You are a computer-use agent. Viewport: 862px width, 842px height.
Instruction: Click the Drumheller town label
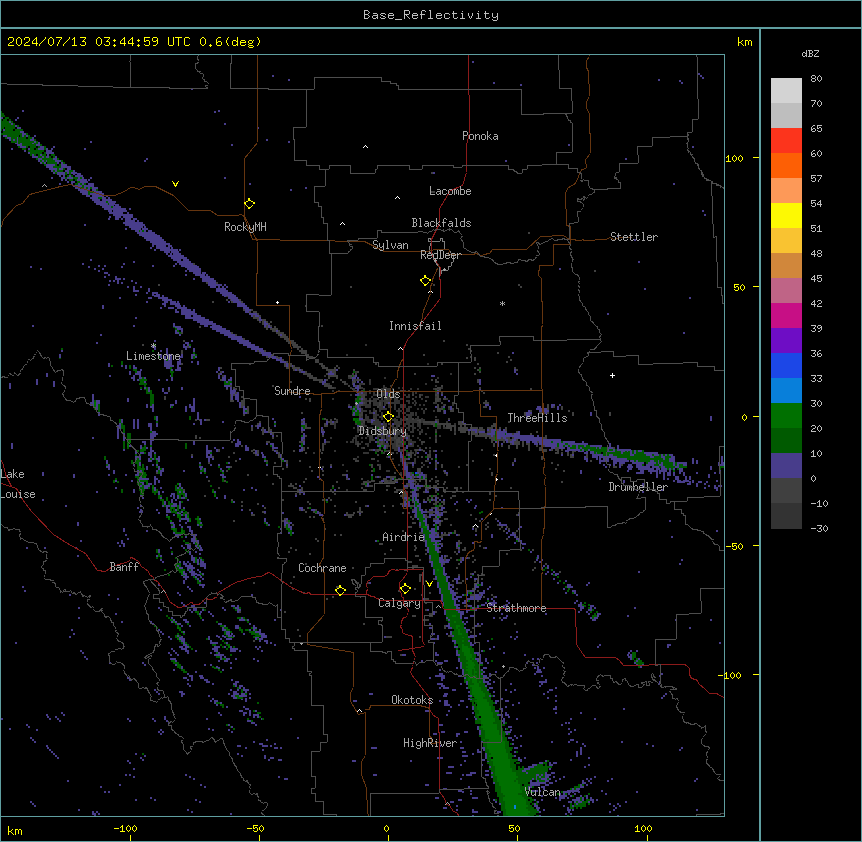(x=638, y=487)
